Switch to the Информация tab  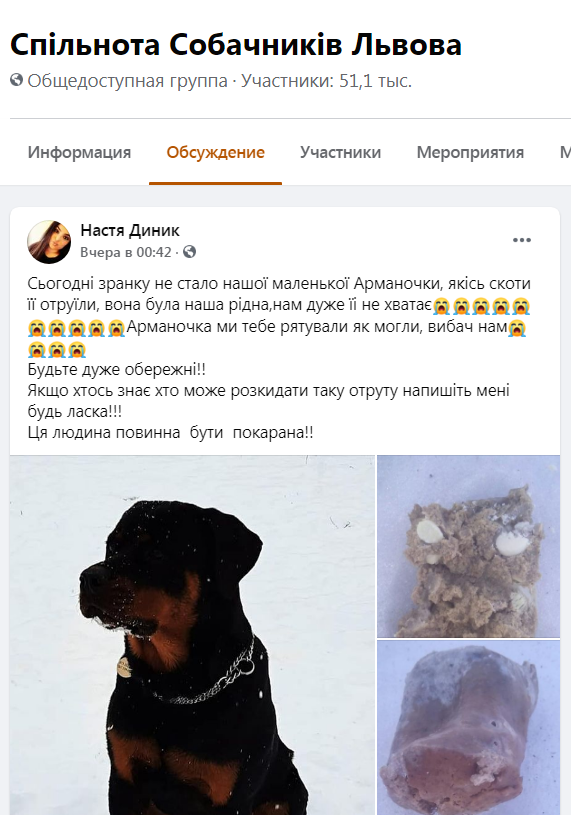(79, 152)
